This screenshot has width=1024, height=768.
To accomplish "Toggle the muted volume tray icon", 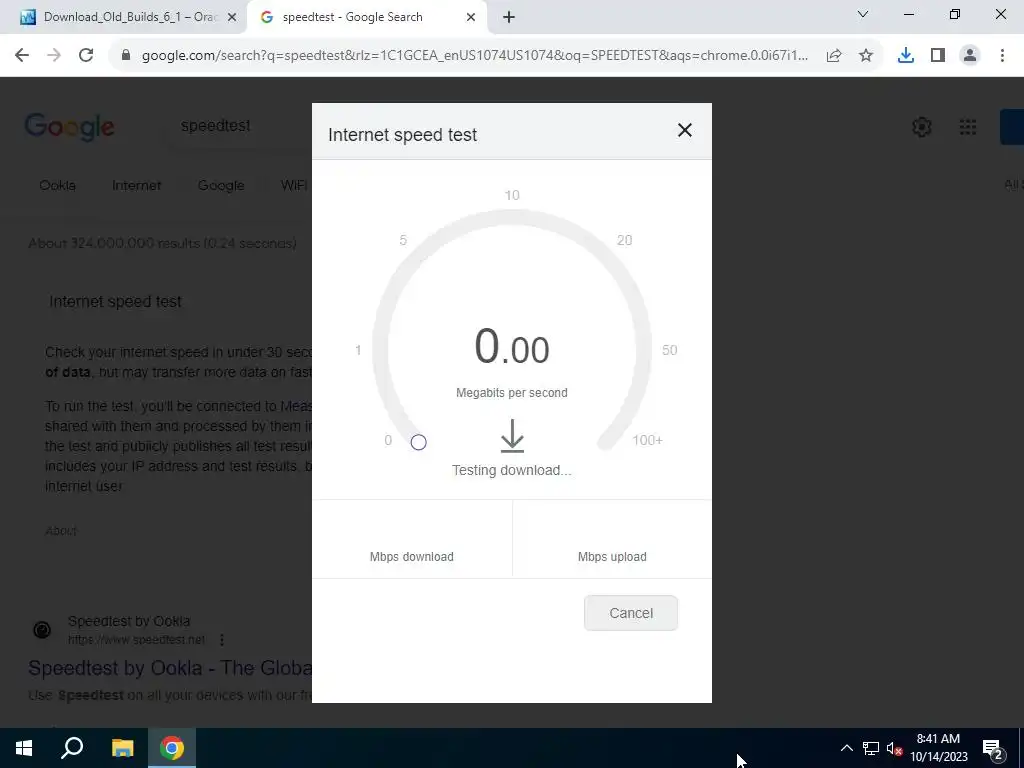I will click(894, 748).
